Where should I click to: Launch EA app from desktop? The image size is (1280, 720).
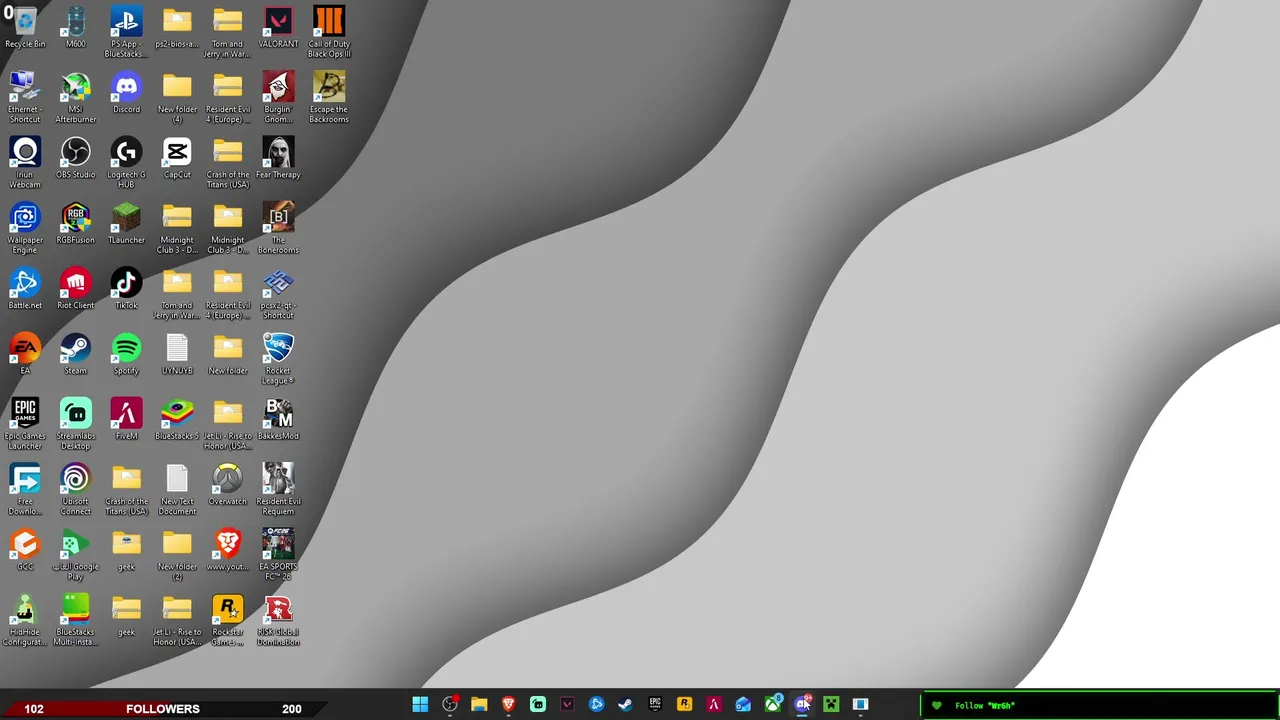click(x=25, y=355)
